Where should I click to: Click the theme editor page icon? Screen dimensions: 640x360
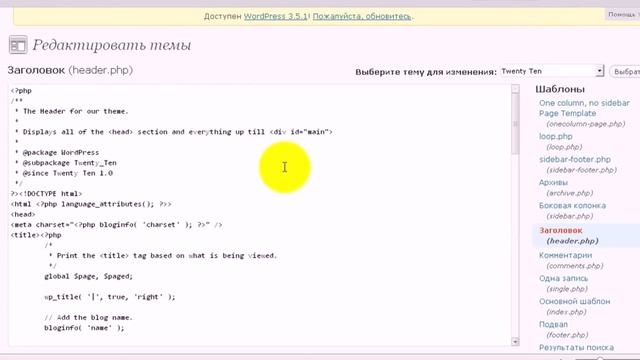click(x=18, y=45)
